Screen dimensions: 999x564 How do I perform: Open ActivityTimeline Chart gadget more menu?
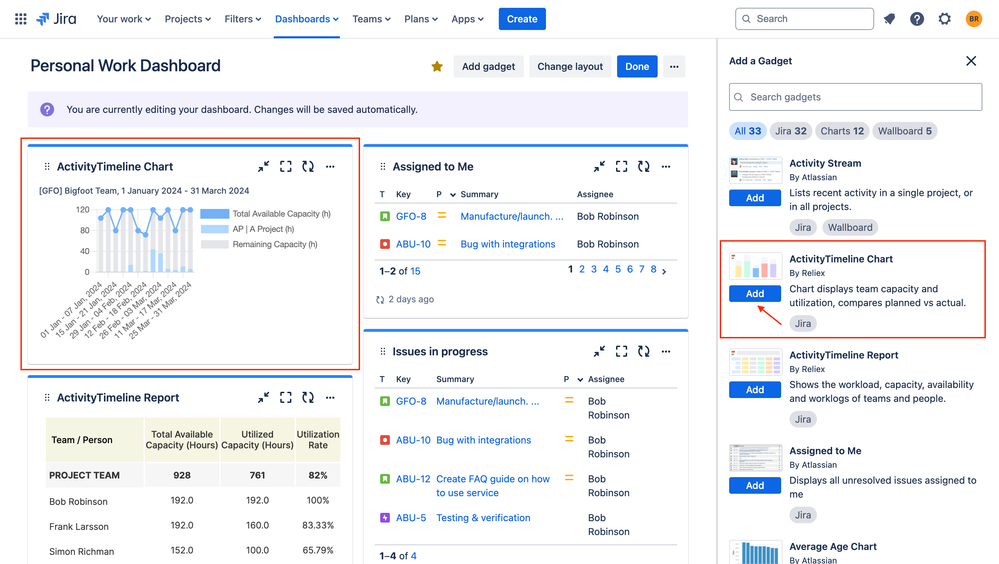330,166
